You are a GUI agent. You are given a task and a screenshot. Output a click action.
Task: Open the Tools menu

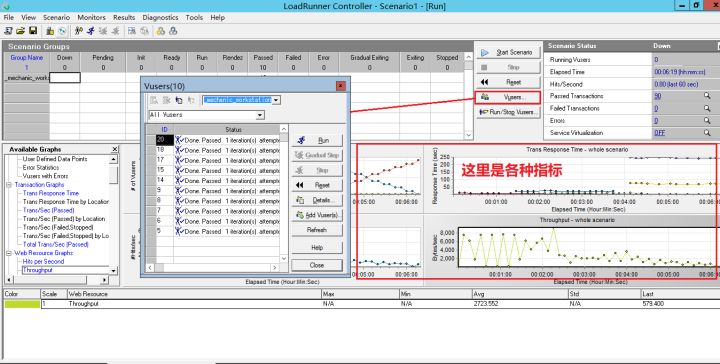194,17
